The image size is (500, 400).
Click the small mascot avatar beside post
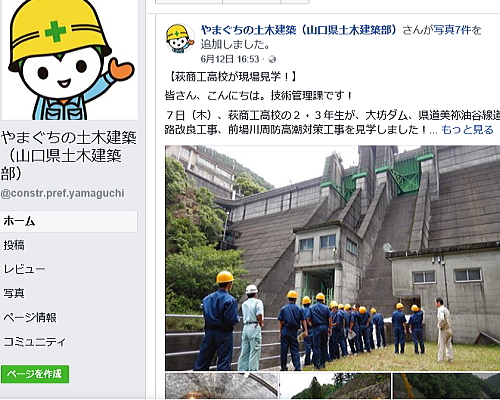[180, 38]
